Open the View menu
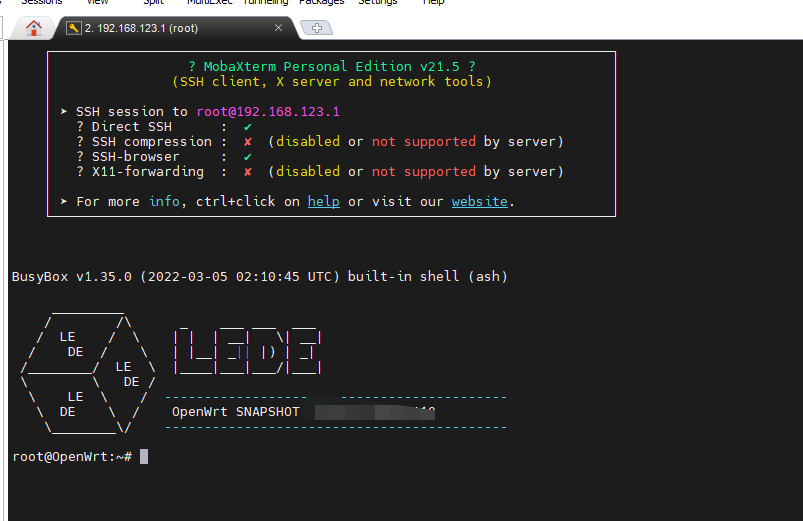This screenshot has width=803, height=521. coord(97,2)
